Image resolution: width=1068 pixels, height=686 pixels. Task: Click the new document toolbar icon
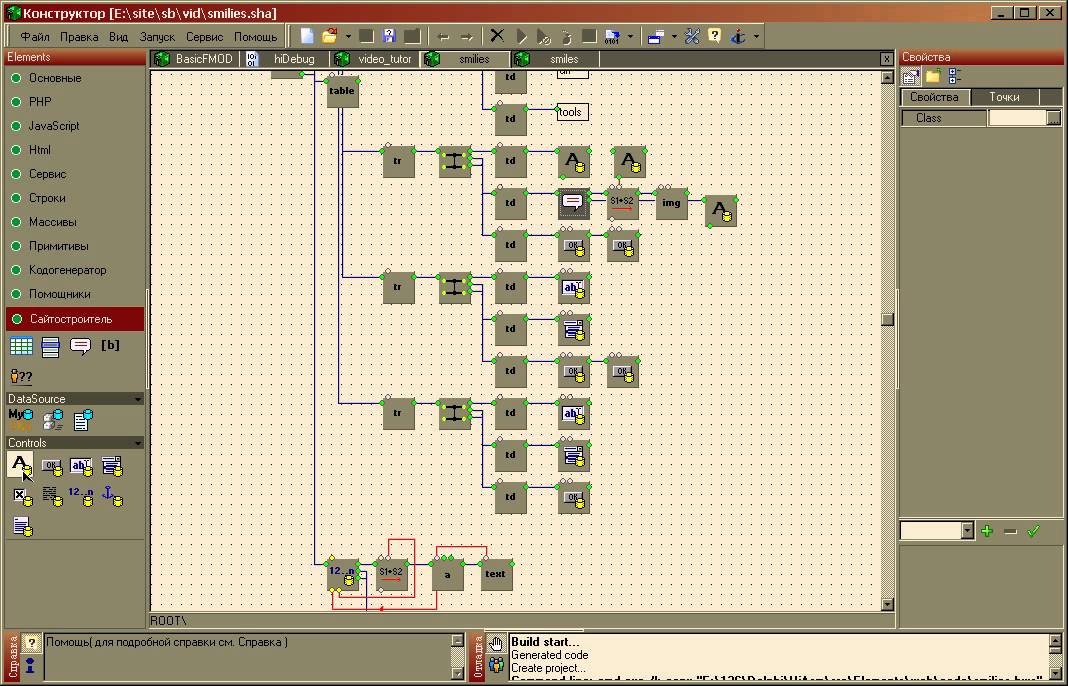pyautogui.click(x=307, y=36)
